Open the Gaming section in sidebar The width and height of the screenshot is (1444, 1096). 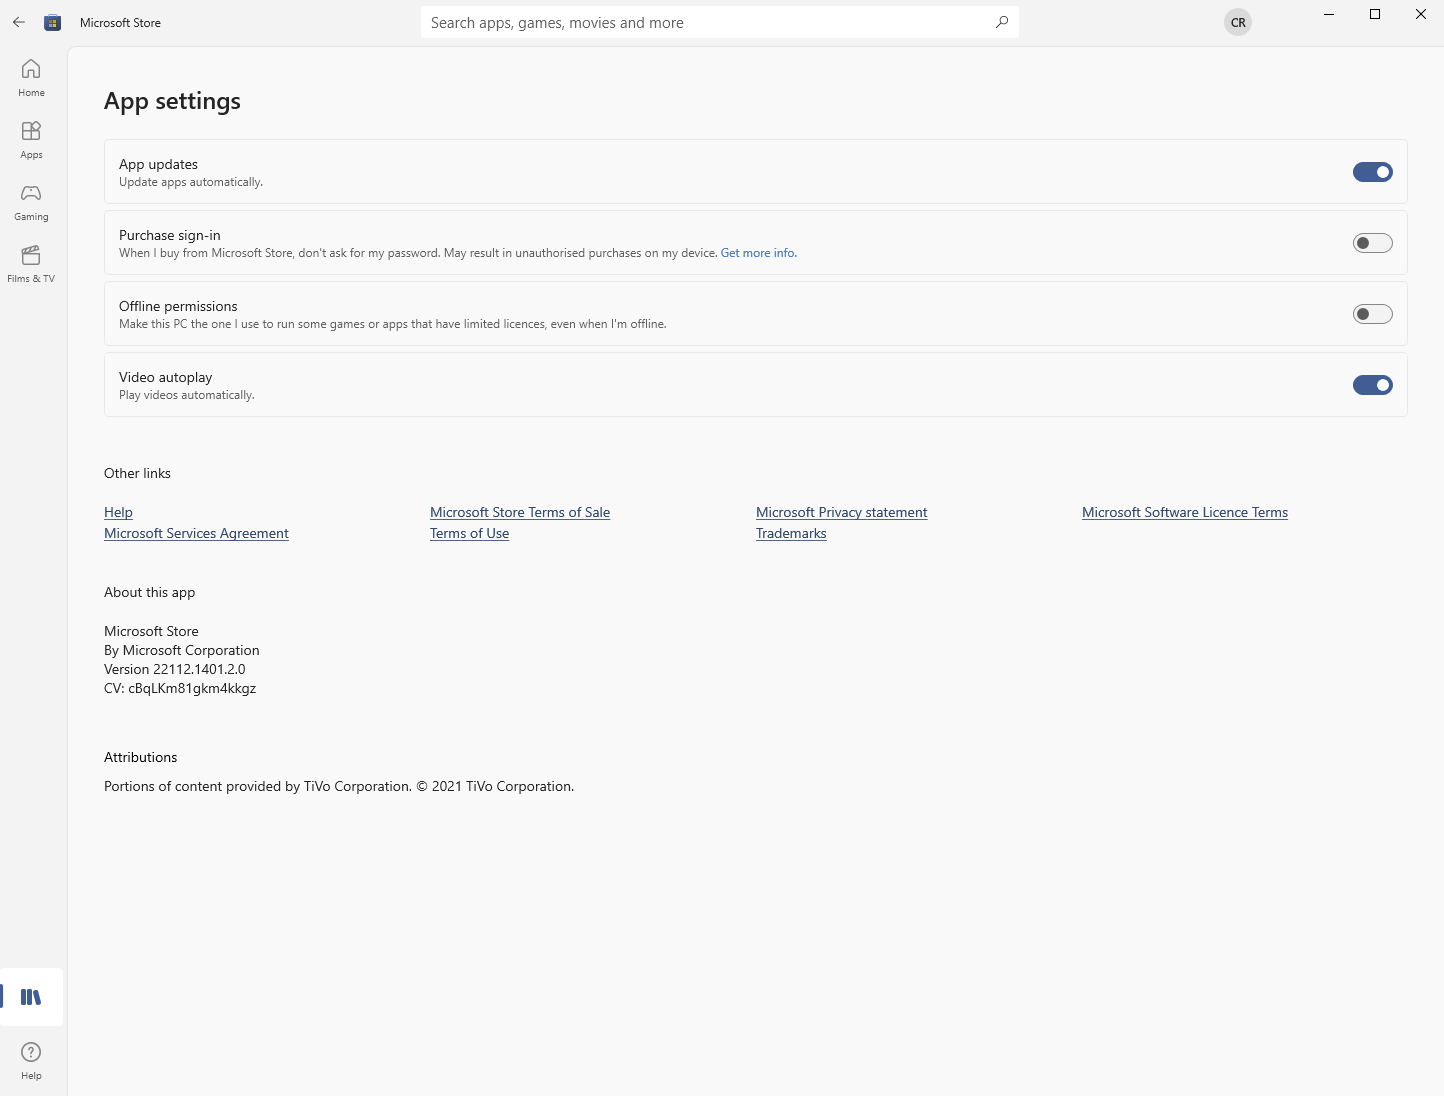pos(31,202)
